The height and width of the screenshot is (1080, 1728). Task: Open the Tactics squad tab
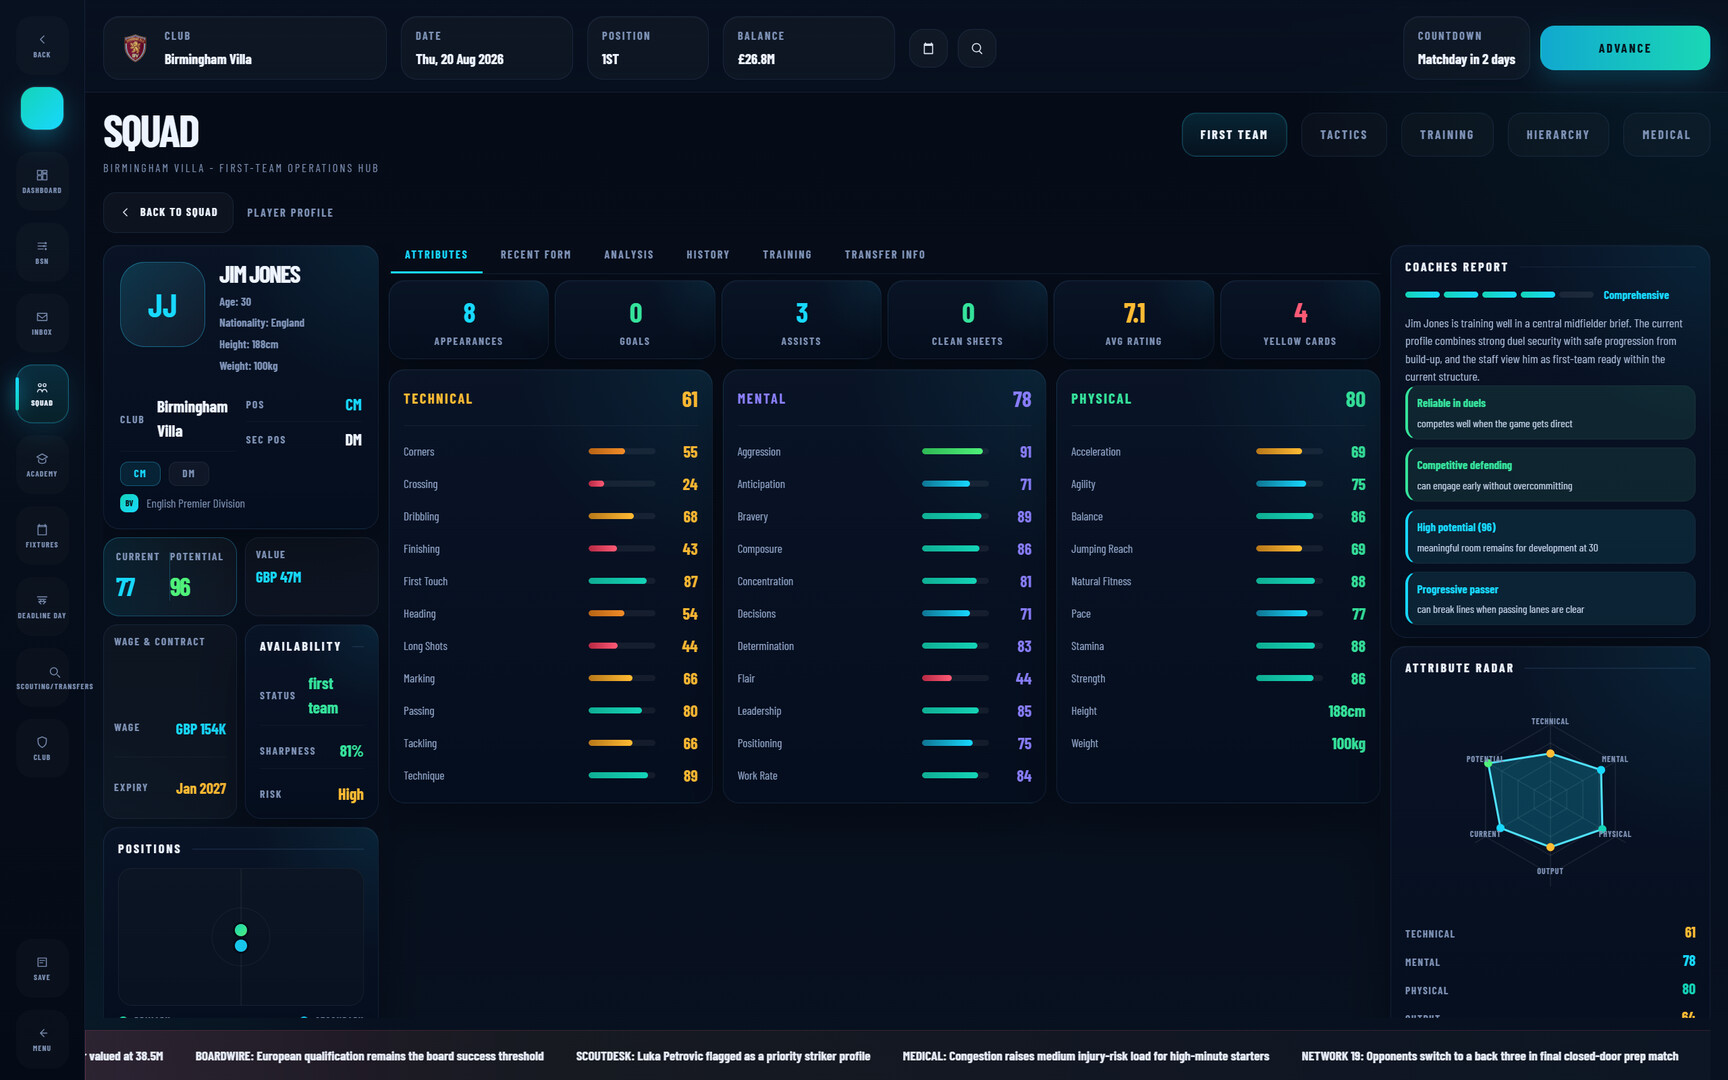[x=1343, y=135]
